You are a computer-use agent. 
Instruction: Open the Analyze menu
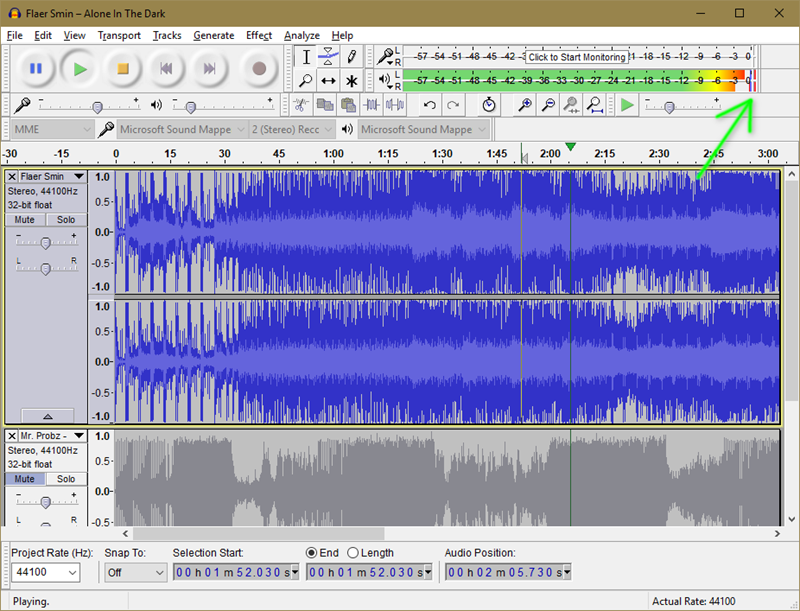(302, 35)
